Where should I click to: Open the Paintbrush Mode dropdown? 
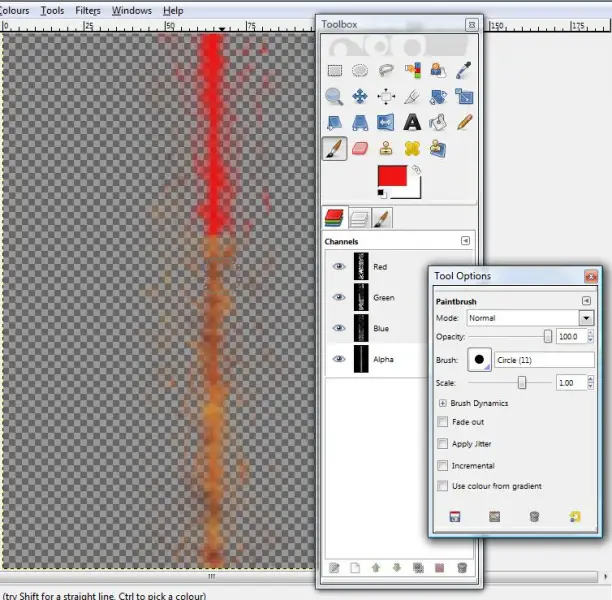tap(530, 318)
